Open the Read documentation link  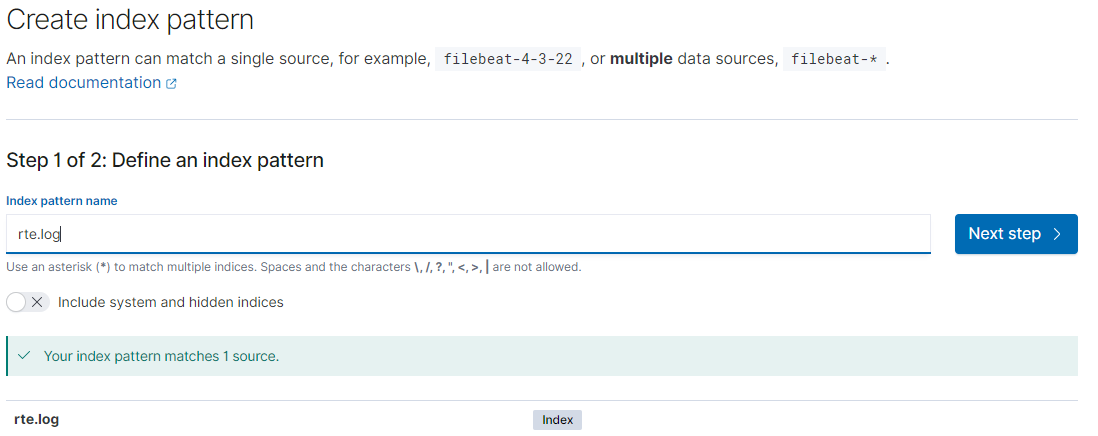pyautogui.click(x=83, y=83)
